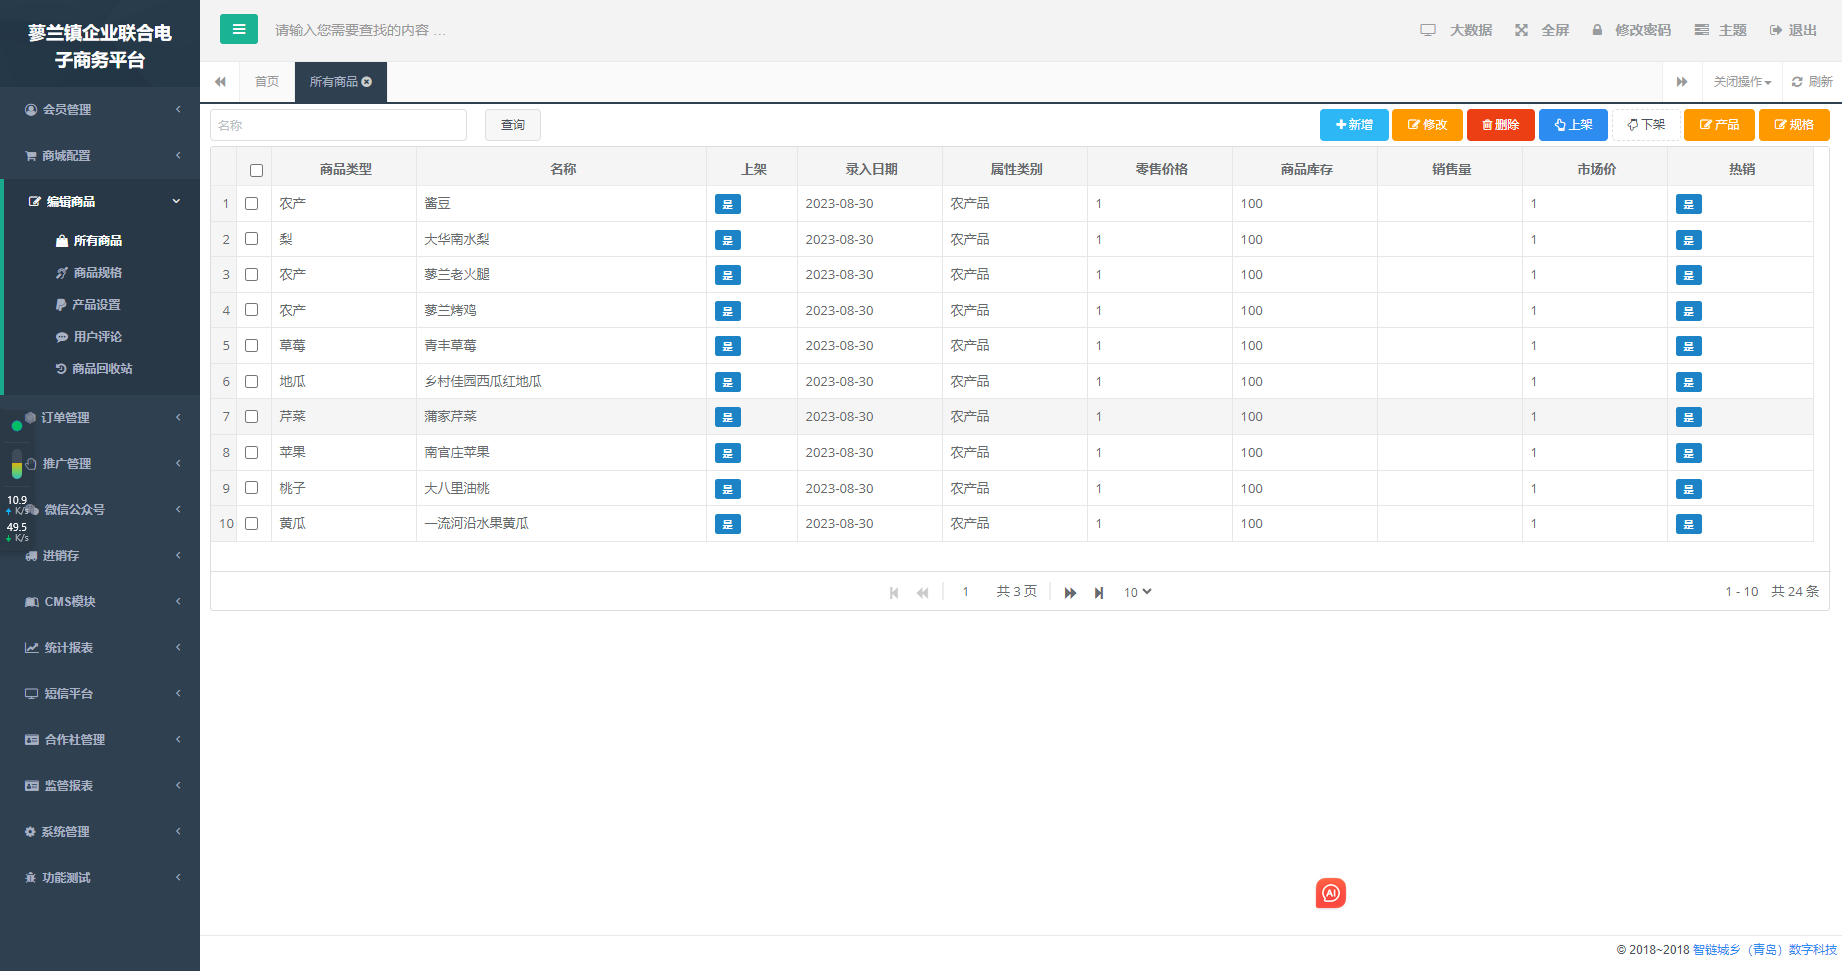Expand the 合作社管理 menu
The width and height of the screenshot is (1842, 971).
pyautogui.click(x=100, y=739)
